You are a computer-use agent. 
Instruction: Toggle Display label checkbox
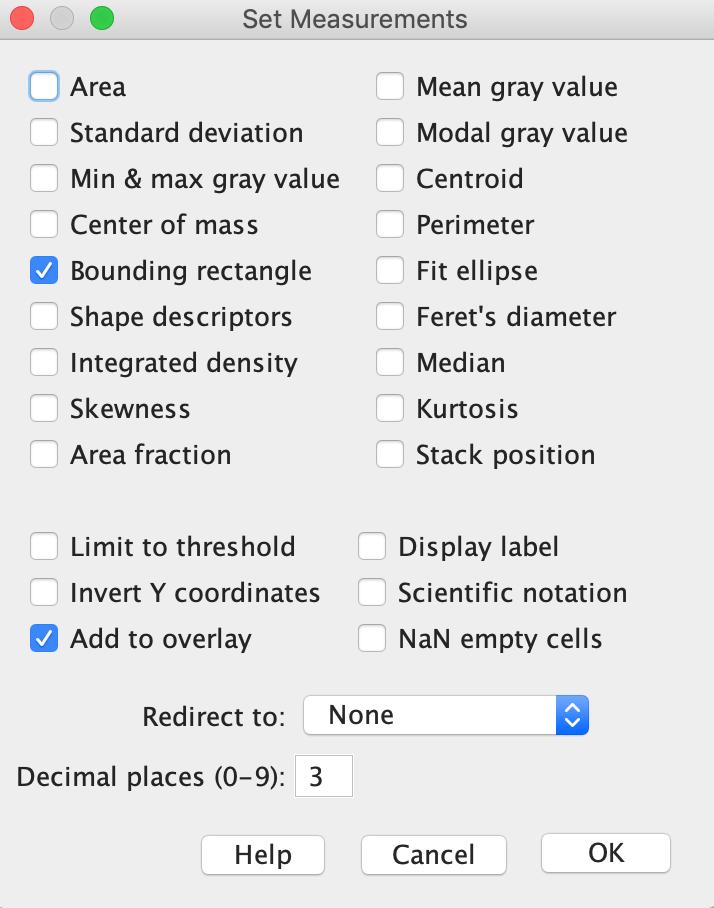(x=372, y=547)
